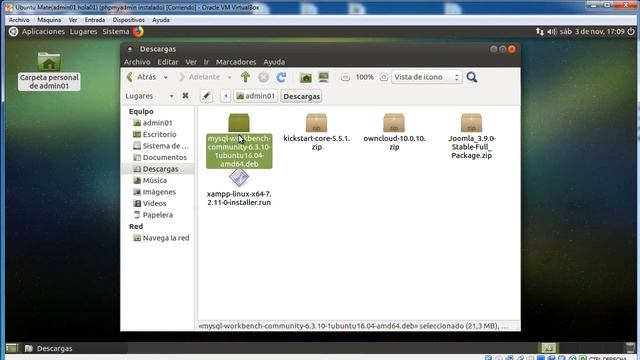
Task: Select kickstart-core-5.5.1.zip file
Action: coord(317,132)
